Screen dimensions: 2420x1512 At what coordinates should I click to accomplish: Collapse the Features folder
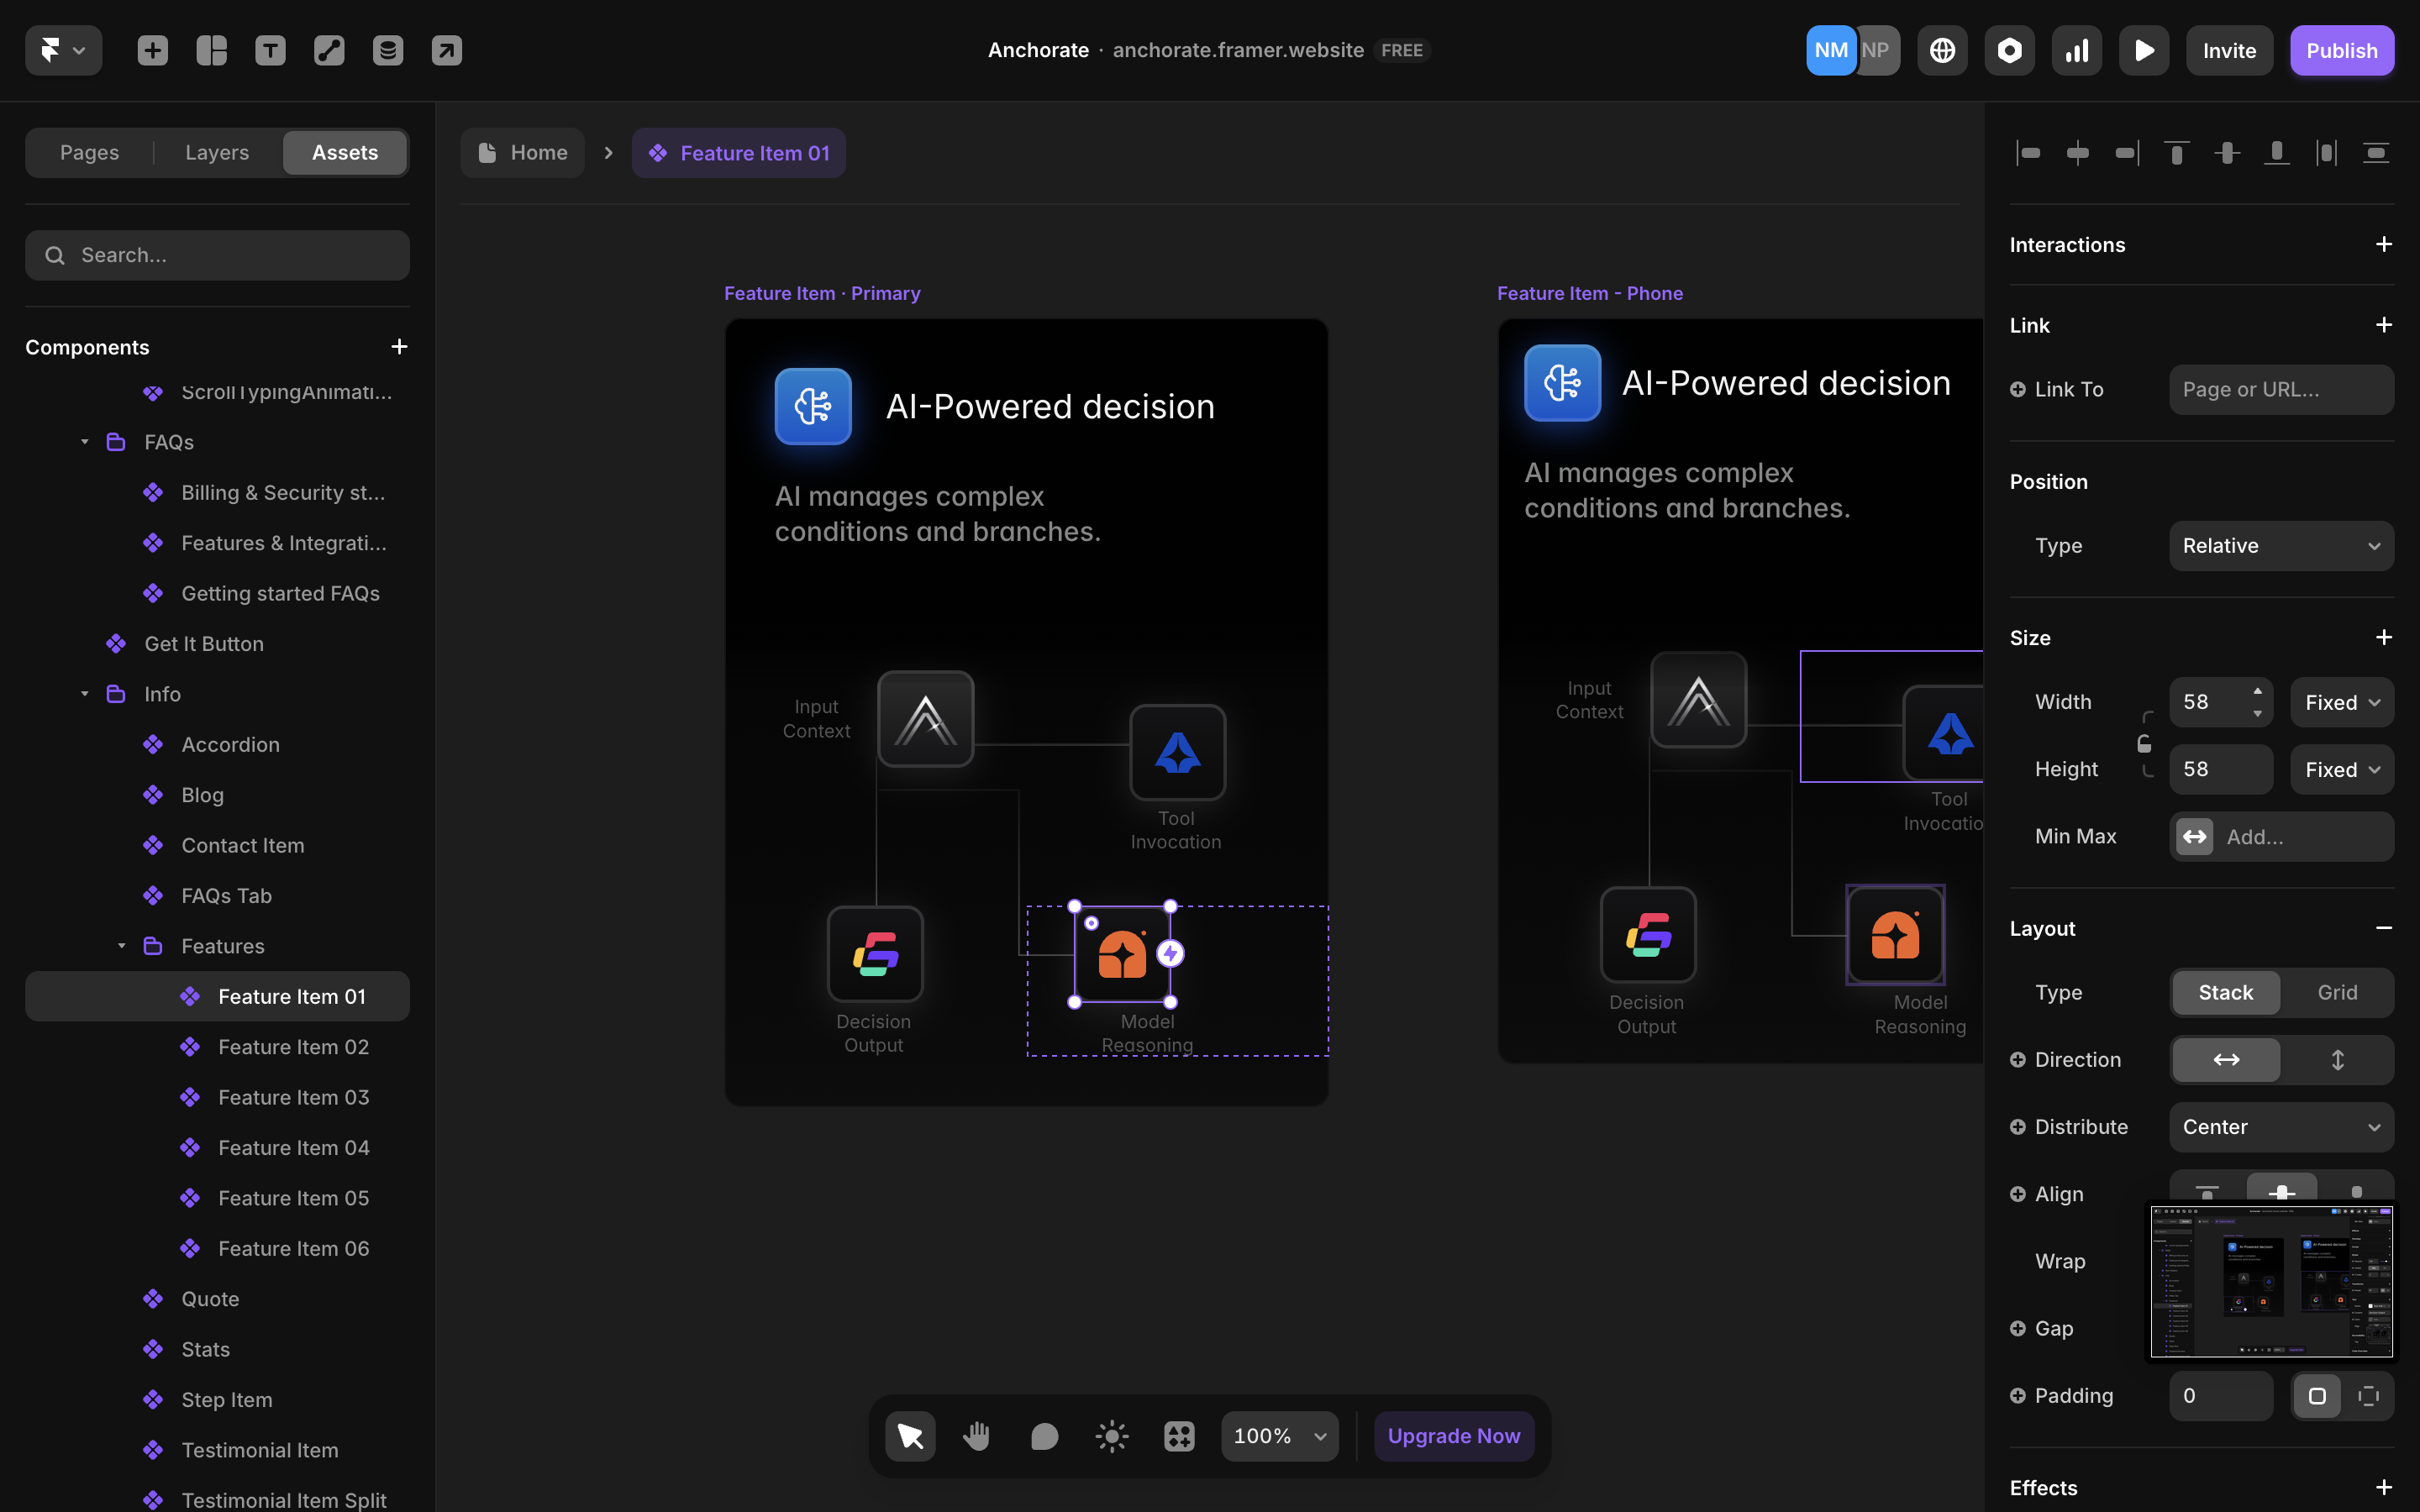(121, 946)
